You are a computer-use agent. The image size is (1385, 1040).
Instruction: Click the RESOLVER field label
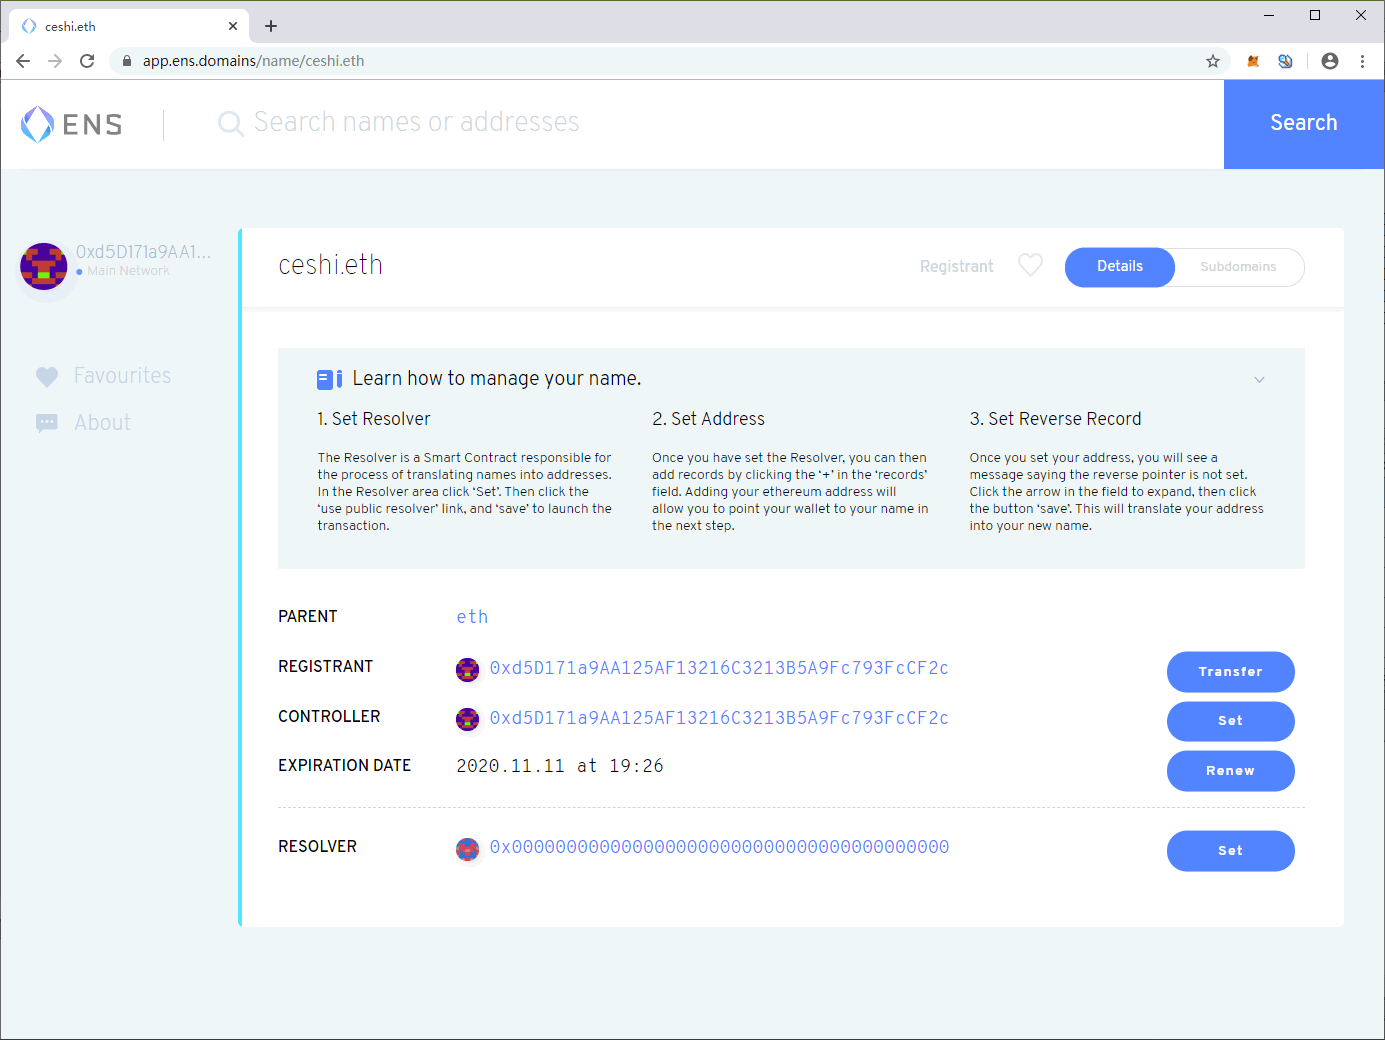coord(317,847)
